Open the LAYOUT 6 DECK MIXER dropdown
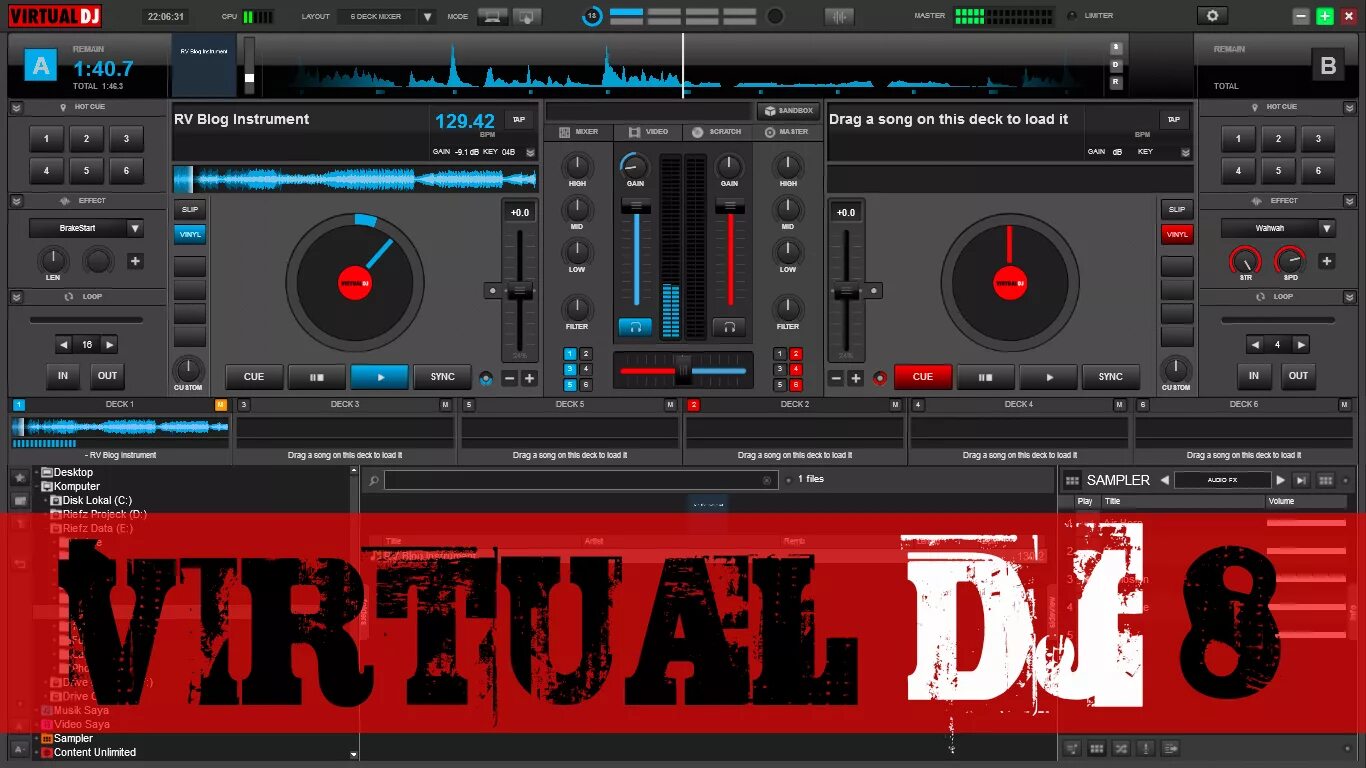Screen dimensions: 1366x768 pos(427,16)
